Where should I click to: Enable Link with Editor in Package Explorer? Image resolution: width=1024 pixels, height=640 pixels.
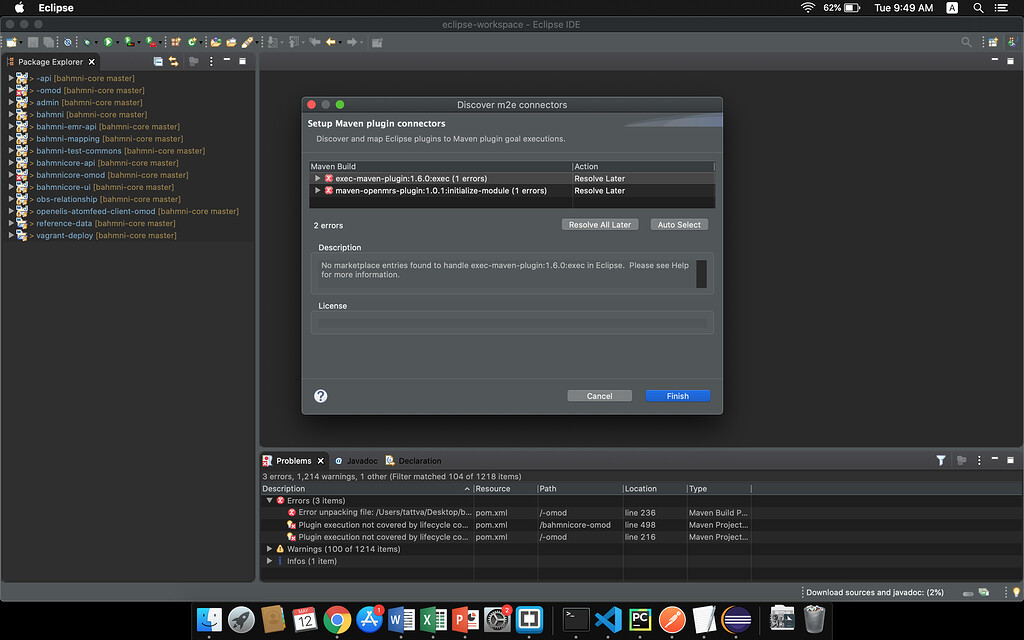tap(173, 60)
